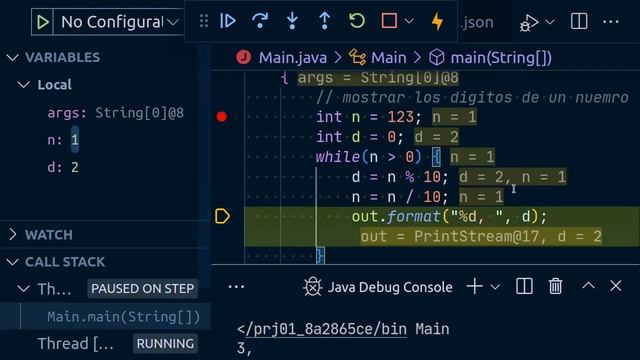Start debugging with green play button
The height and width of the screenshot is (360, 640).
(x=42, y=22)
